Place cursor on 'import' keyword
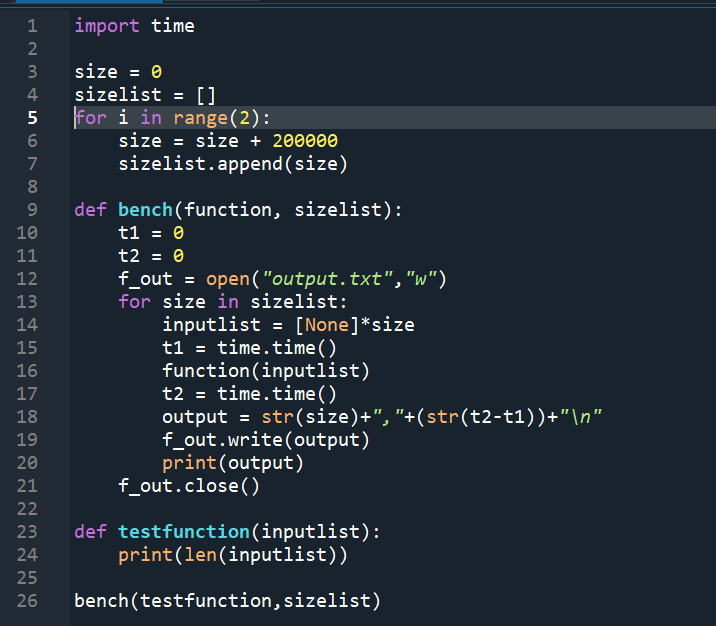Screen dimensions: 716x626 pyautogui.click(x=107, y=26)
